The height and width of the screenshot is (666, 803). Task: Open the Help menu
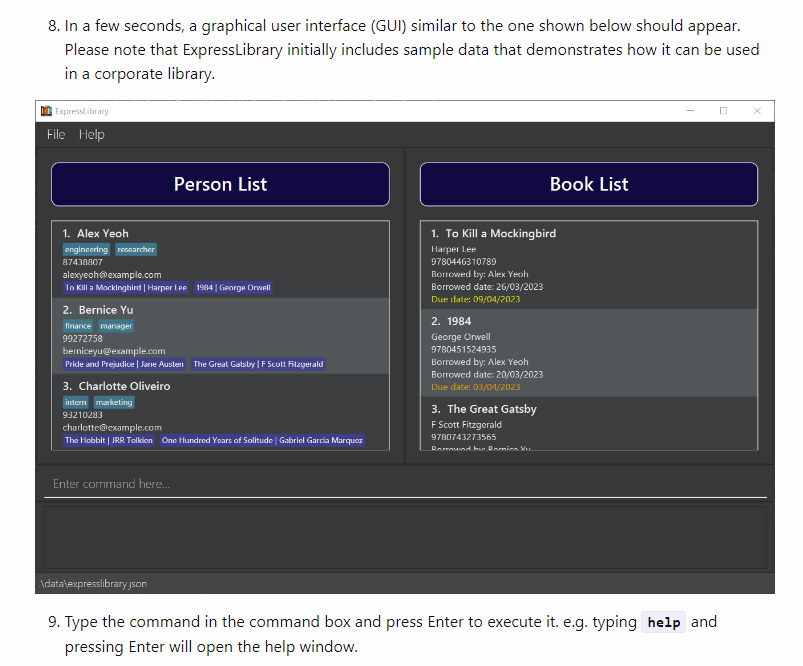[x=92, y=135]
